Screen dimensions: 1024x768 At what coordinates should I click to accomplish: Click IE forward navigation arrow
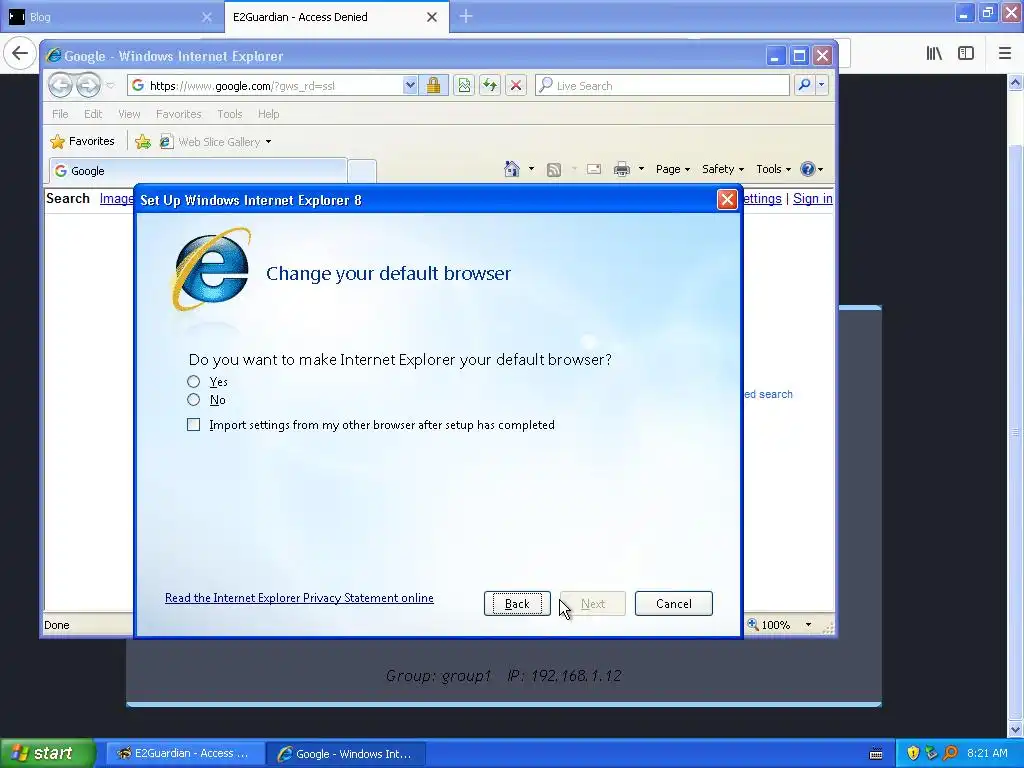(x=88, y=85)
